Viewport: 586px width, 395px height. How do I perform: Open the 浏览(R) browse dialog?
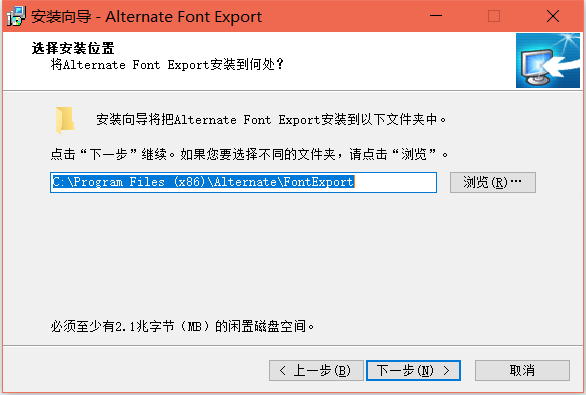493,182
